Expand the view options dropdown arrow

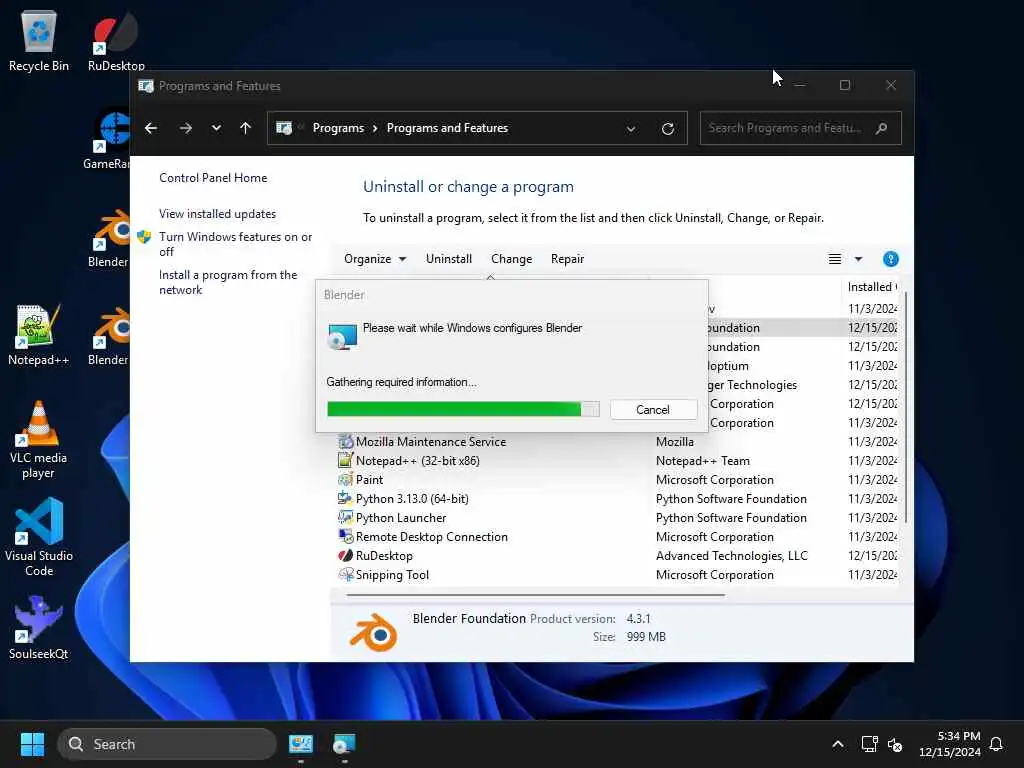tap(858, 259)
